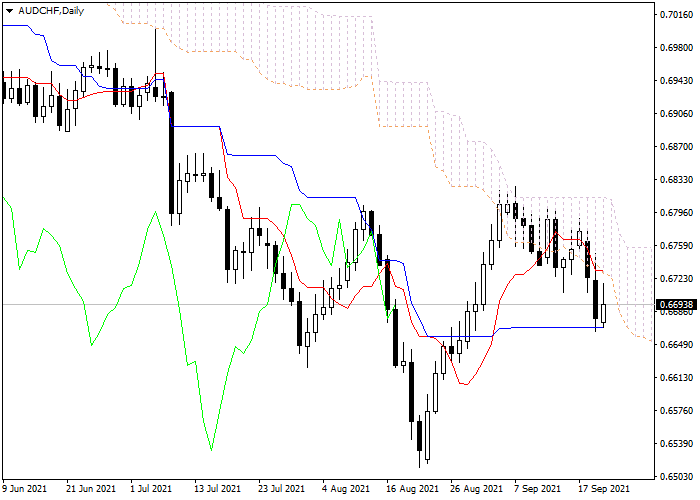Click the 0.69430 price scale label
This screenshot has height=500, width=700.
pyautogui.click(x=676, y=81)
